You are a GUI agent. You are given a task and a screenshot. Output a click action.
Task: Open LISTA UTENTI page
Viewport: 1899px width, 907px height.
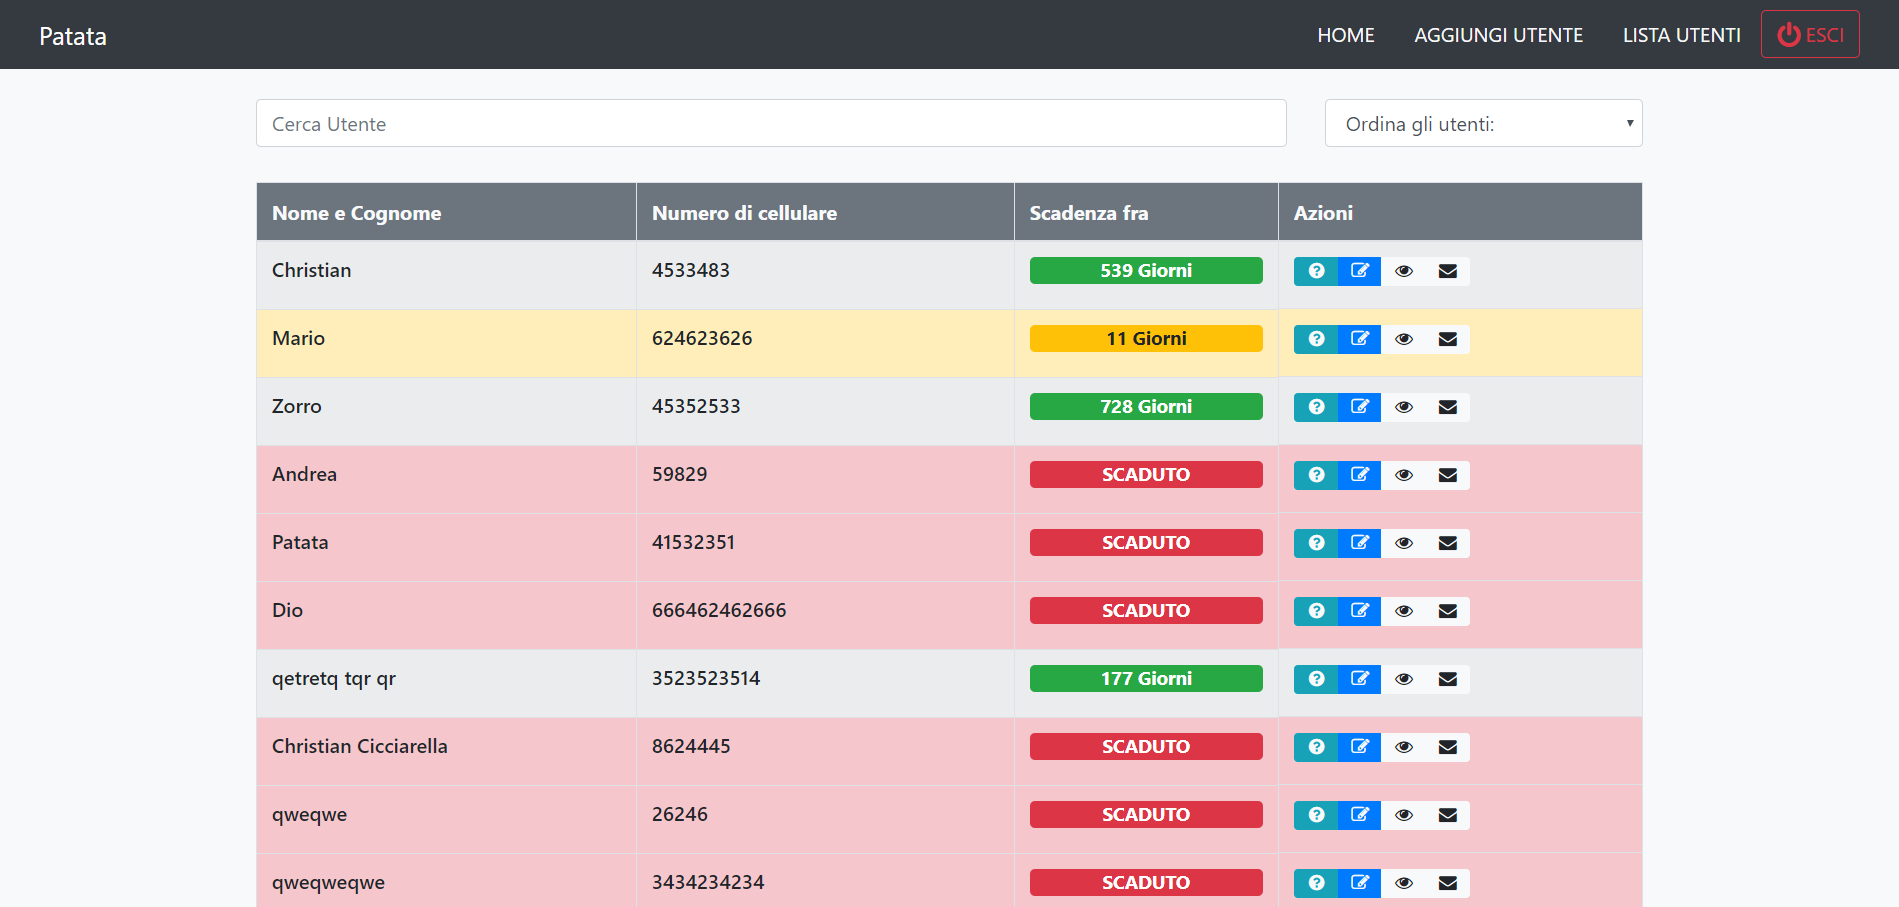click(x=1682, y=35)
